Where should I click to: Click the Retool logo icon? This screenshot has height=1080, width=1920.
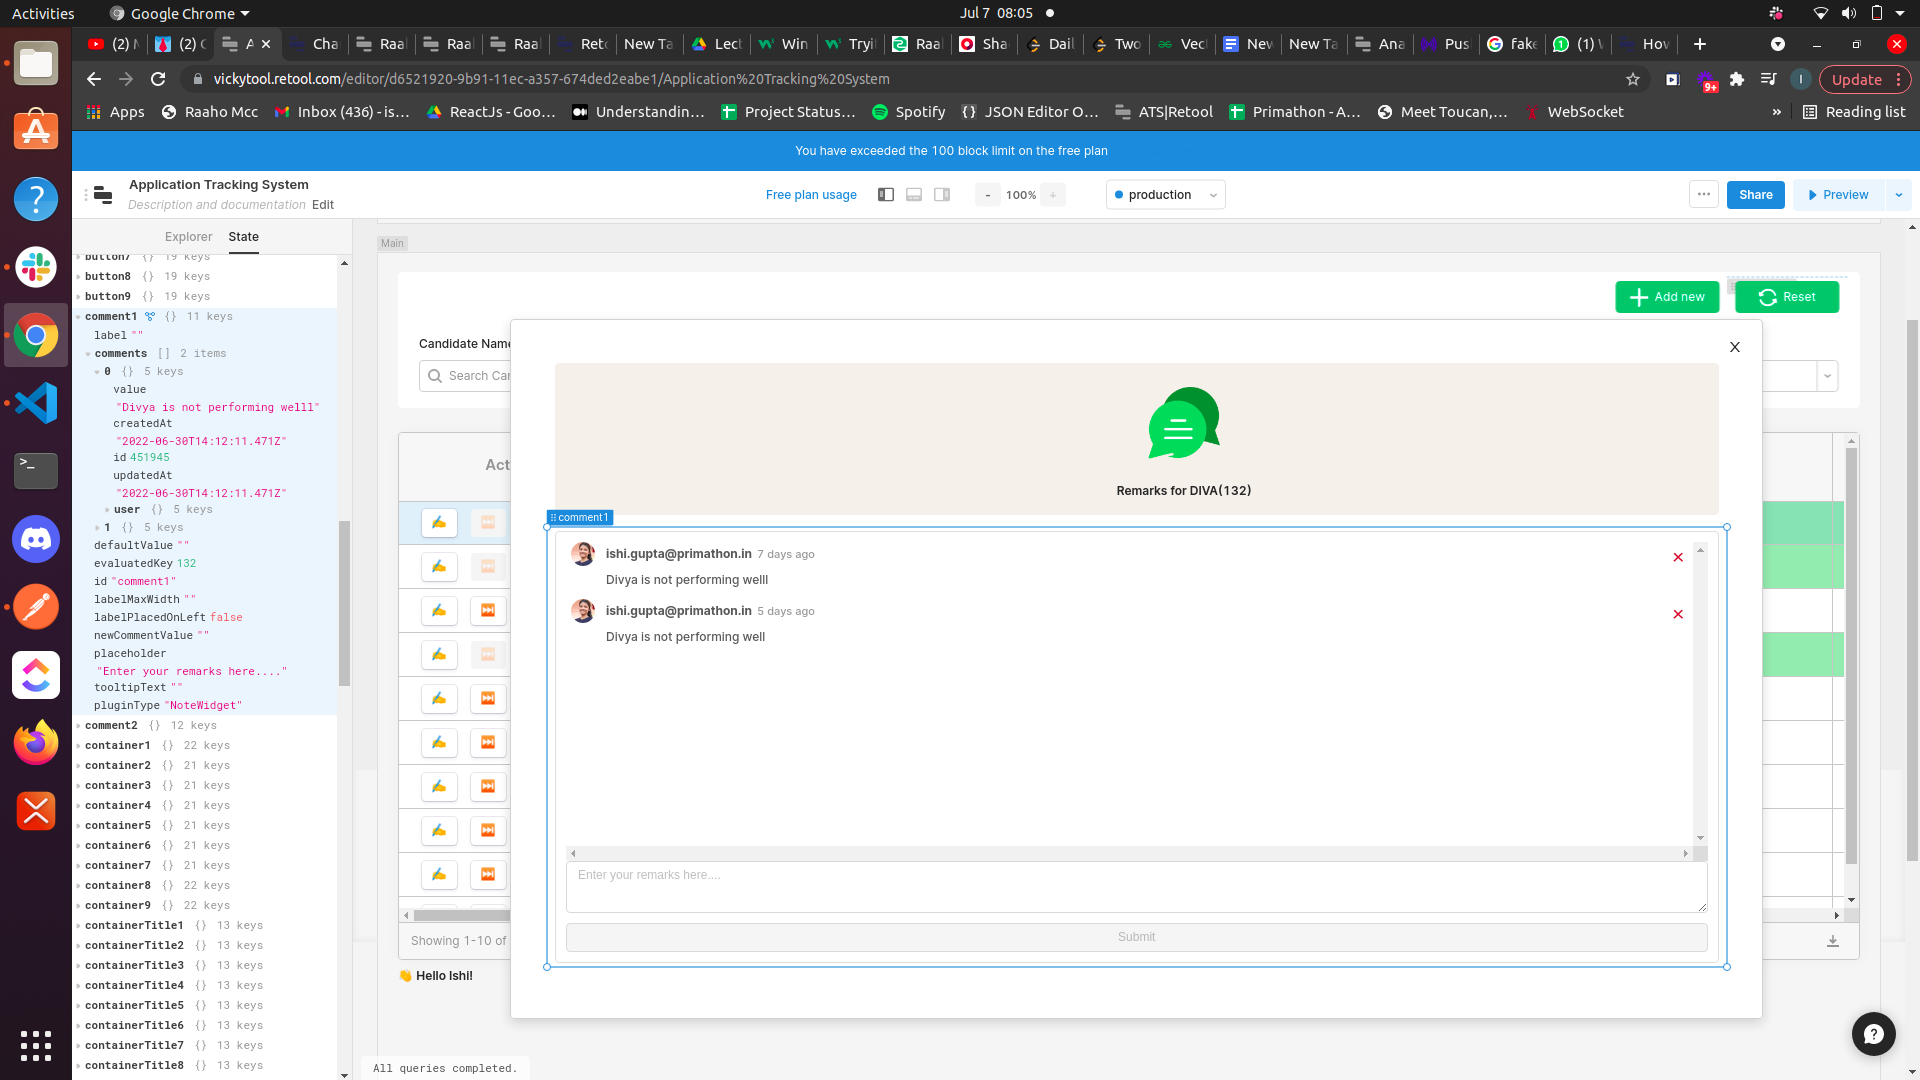(x=103, y=195)
